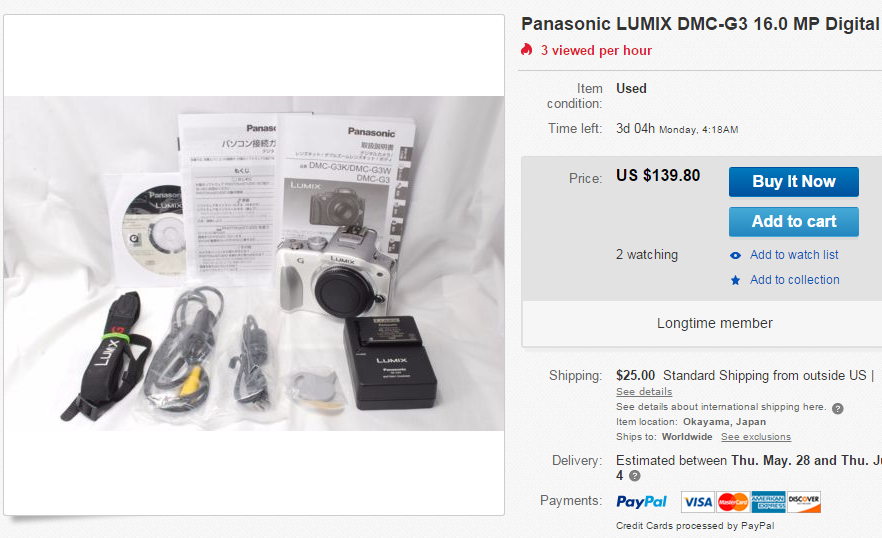
Task: Click the MasterCard icon
Action: (x=733, y=502)
